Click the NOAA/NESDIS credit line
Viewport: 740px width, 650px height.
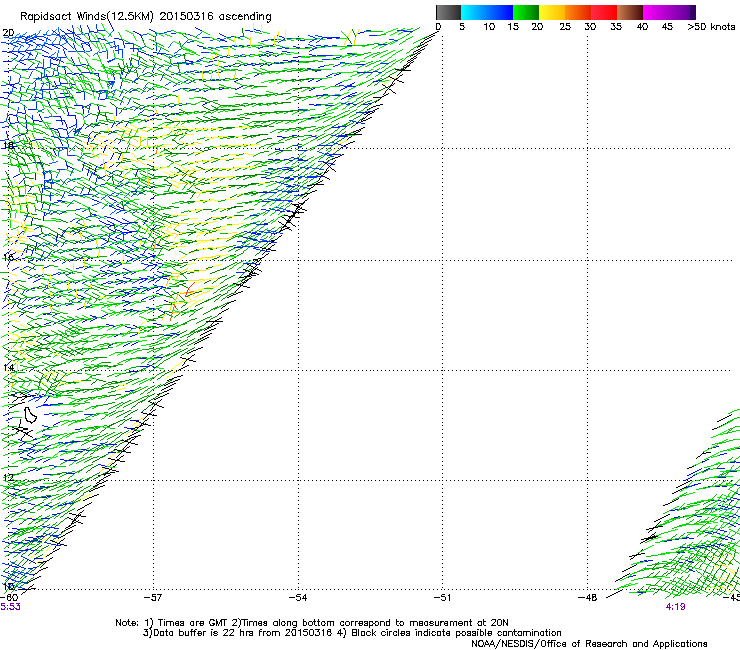(x=589, y=644)
